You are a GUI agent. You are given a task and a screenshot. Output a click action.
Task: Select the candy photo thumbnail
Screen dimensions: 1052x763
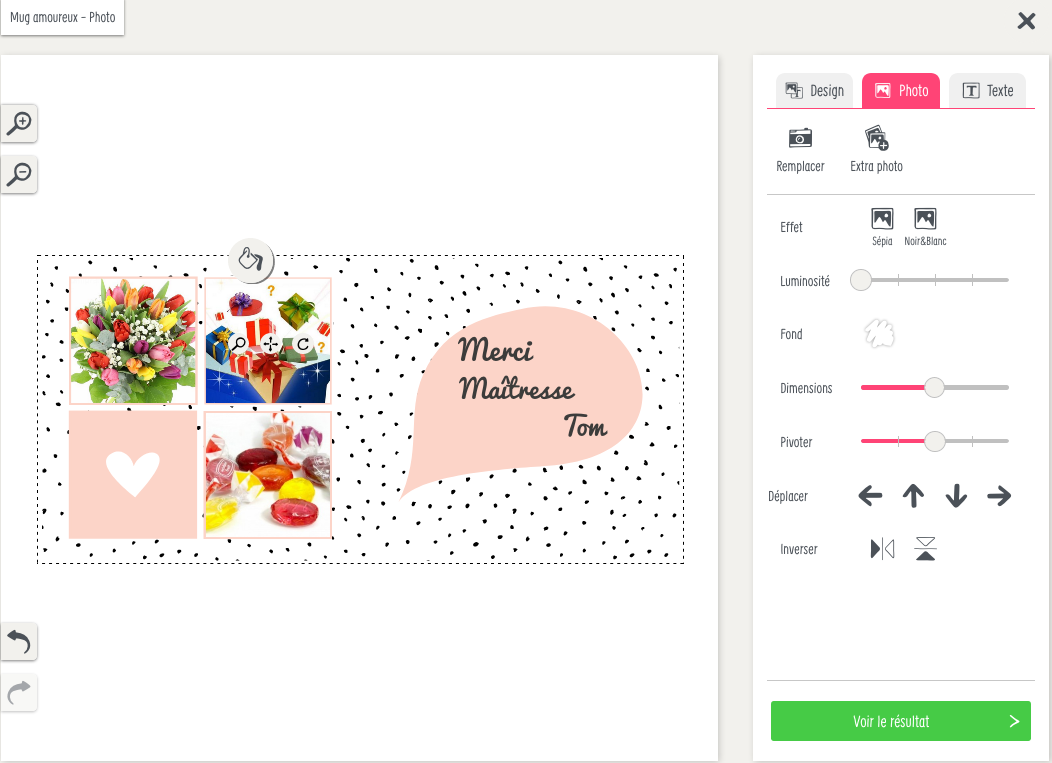(x=268, y=475)
